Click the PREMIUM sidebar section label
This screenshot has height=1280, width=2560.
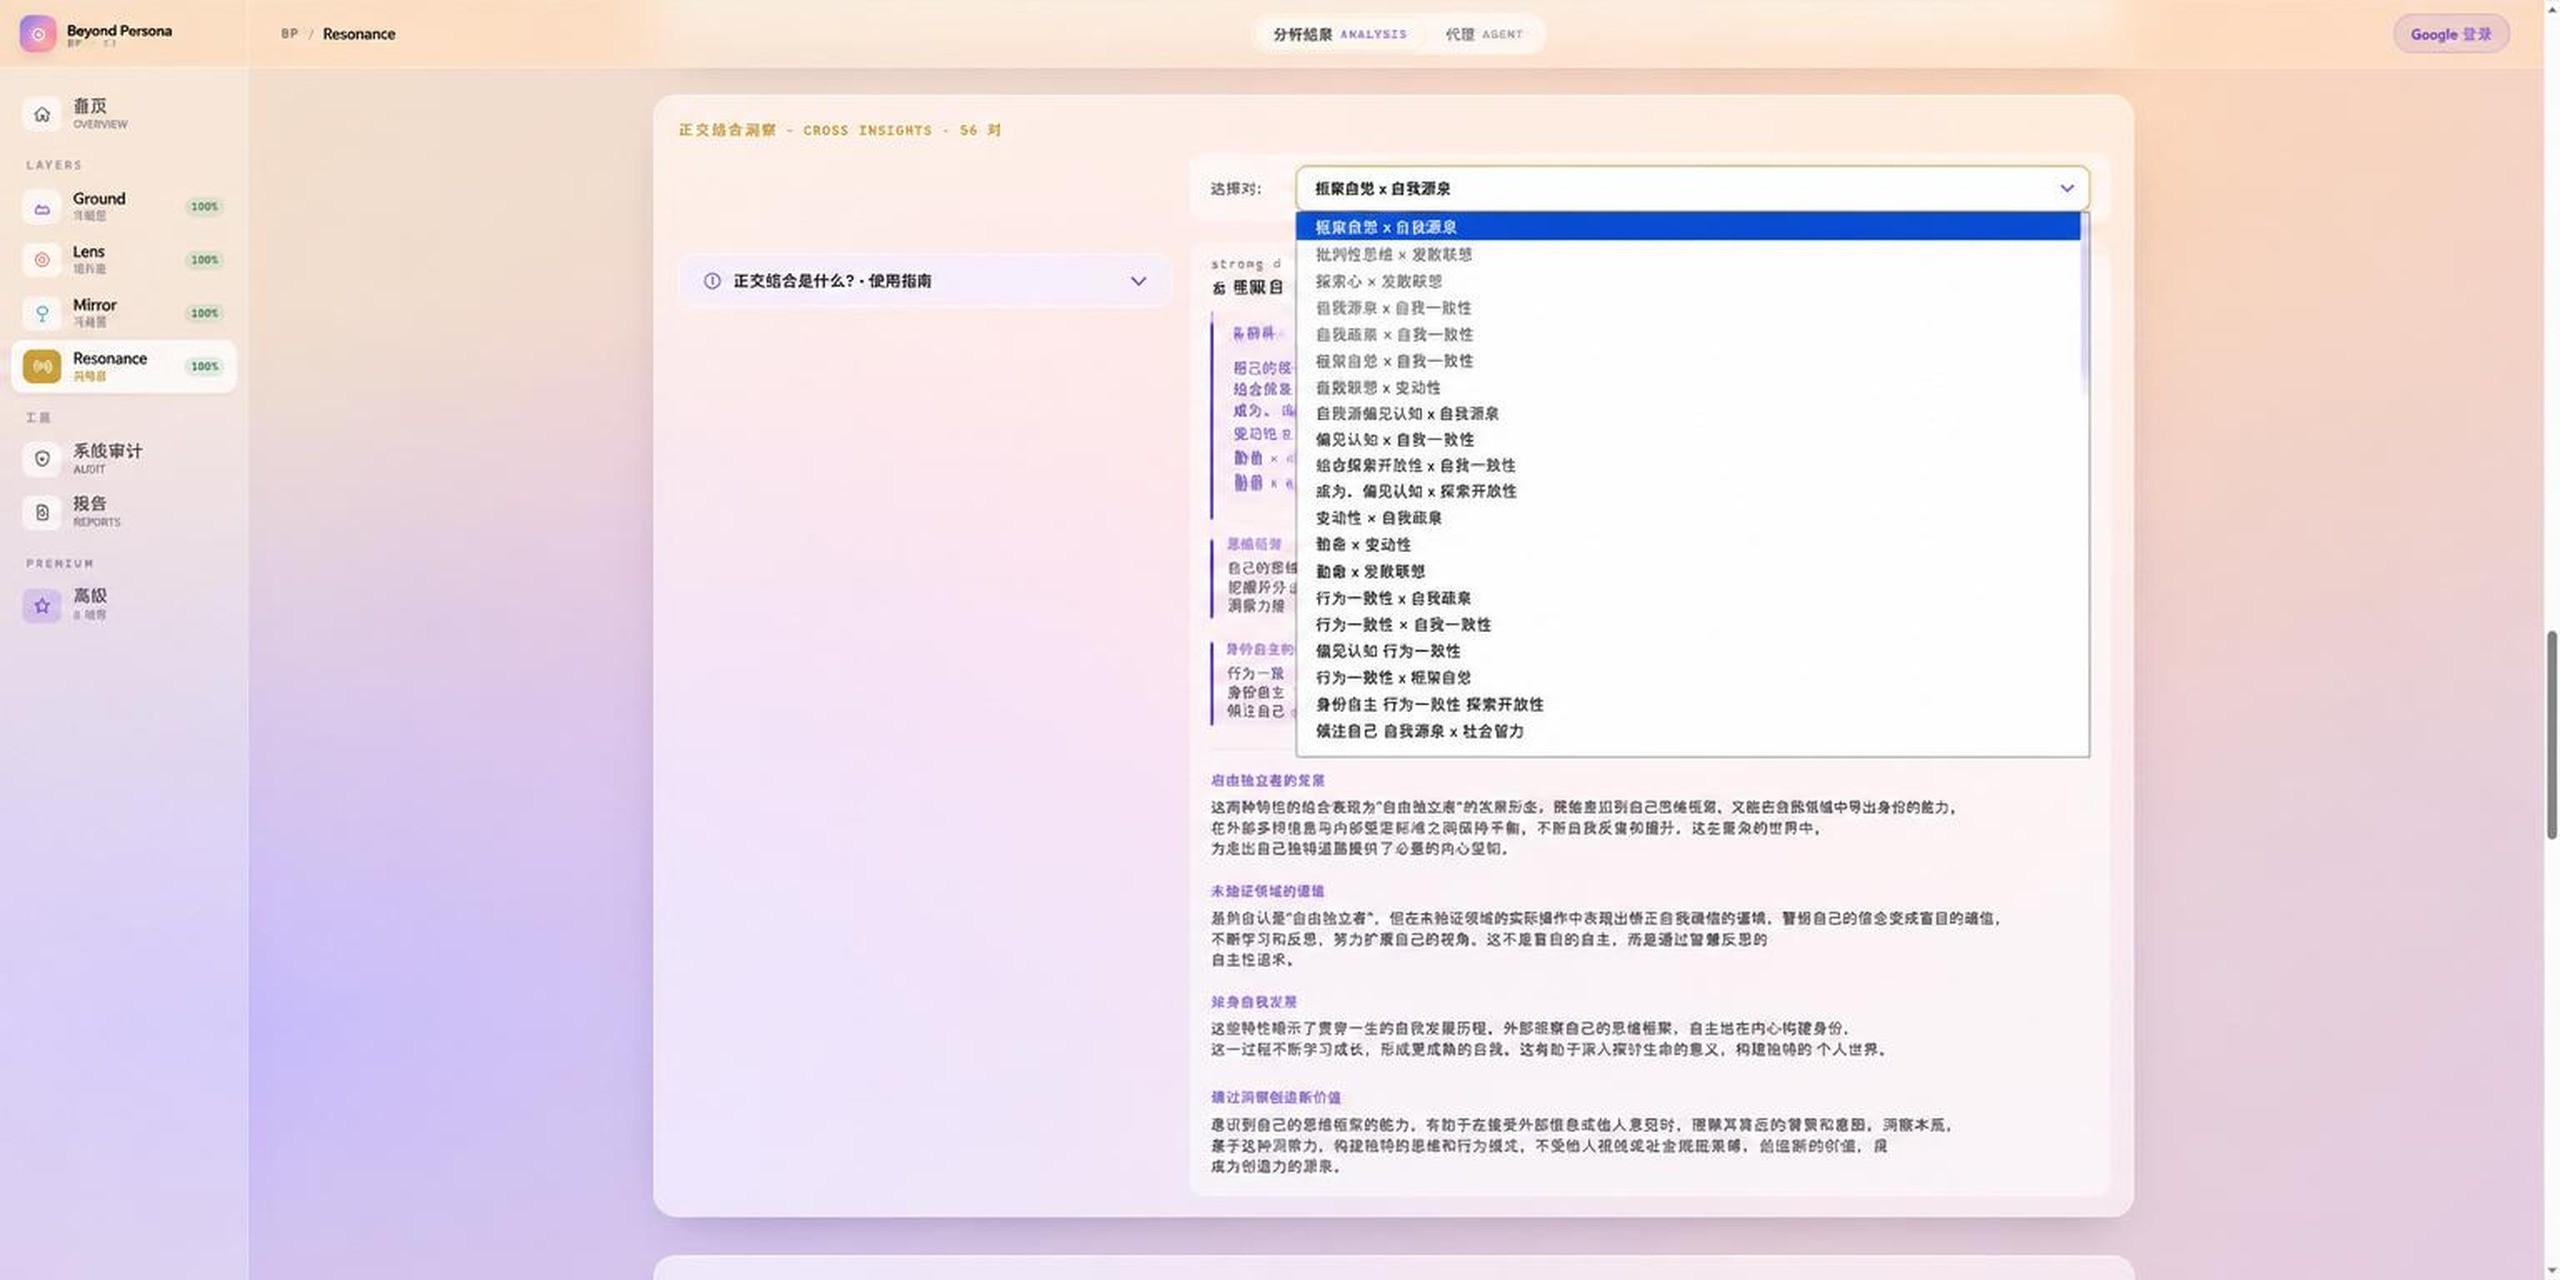[60, 564]
